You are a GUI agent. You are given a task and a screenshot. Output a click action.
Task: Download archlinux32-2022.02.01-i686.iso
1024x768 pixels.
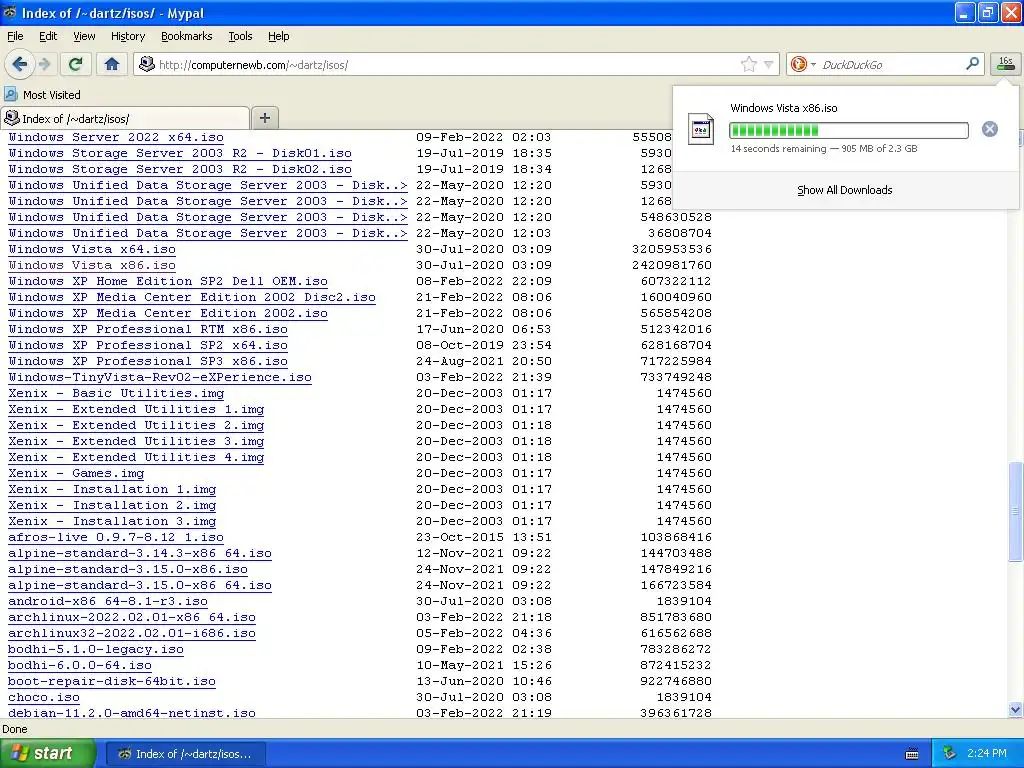pos(132,633)
